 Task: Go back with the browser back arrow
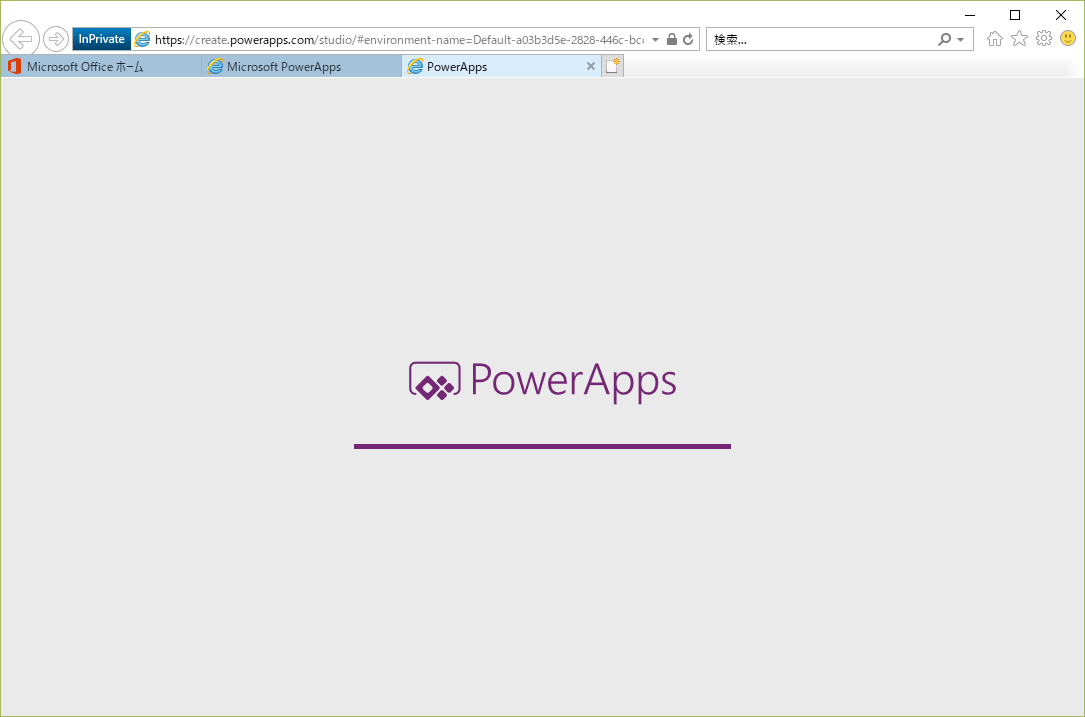pyautogui.click(x=21, y=39)
